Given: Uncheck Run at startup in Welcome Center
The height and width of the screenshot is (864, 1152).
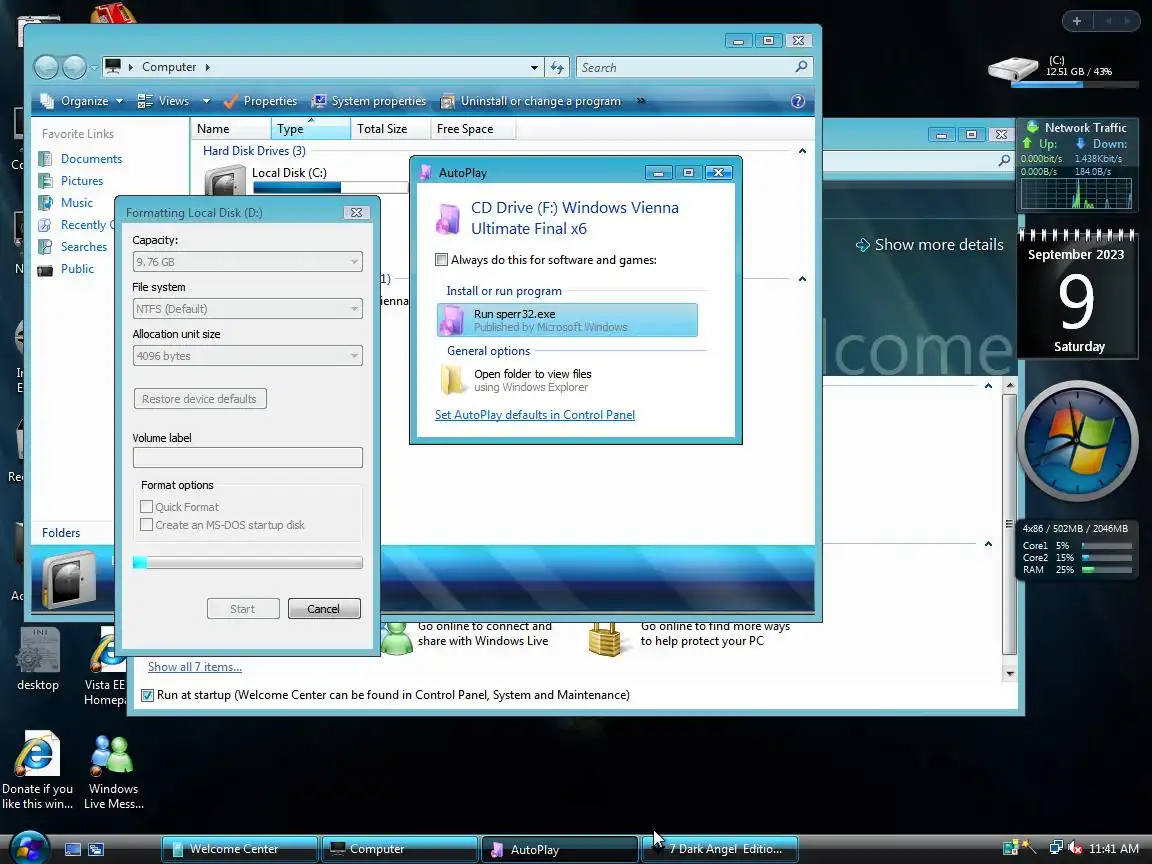Looking at the screenshot, I should [x=148, y=695].
